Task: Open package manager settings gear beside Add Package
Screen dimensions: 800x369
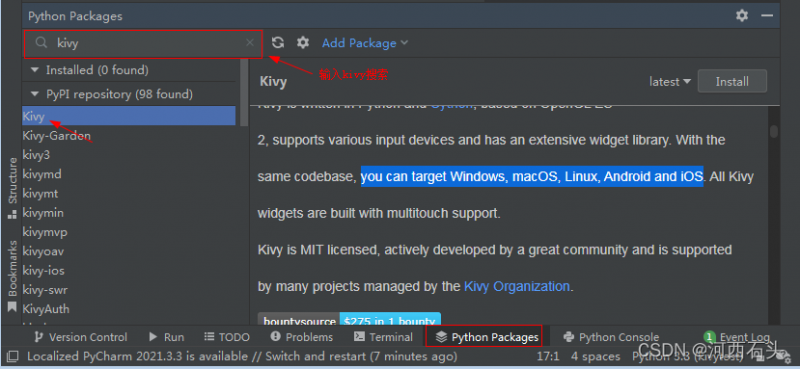Action: point(303,43)
